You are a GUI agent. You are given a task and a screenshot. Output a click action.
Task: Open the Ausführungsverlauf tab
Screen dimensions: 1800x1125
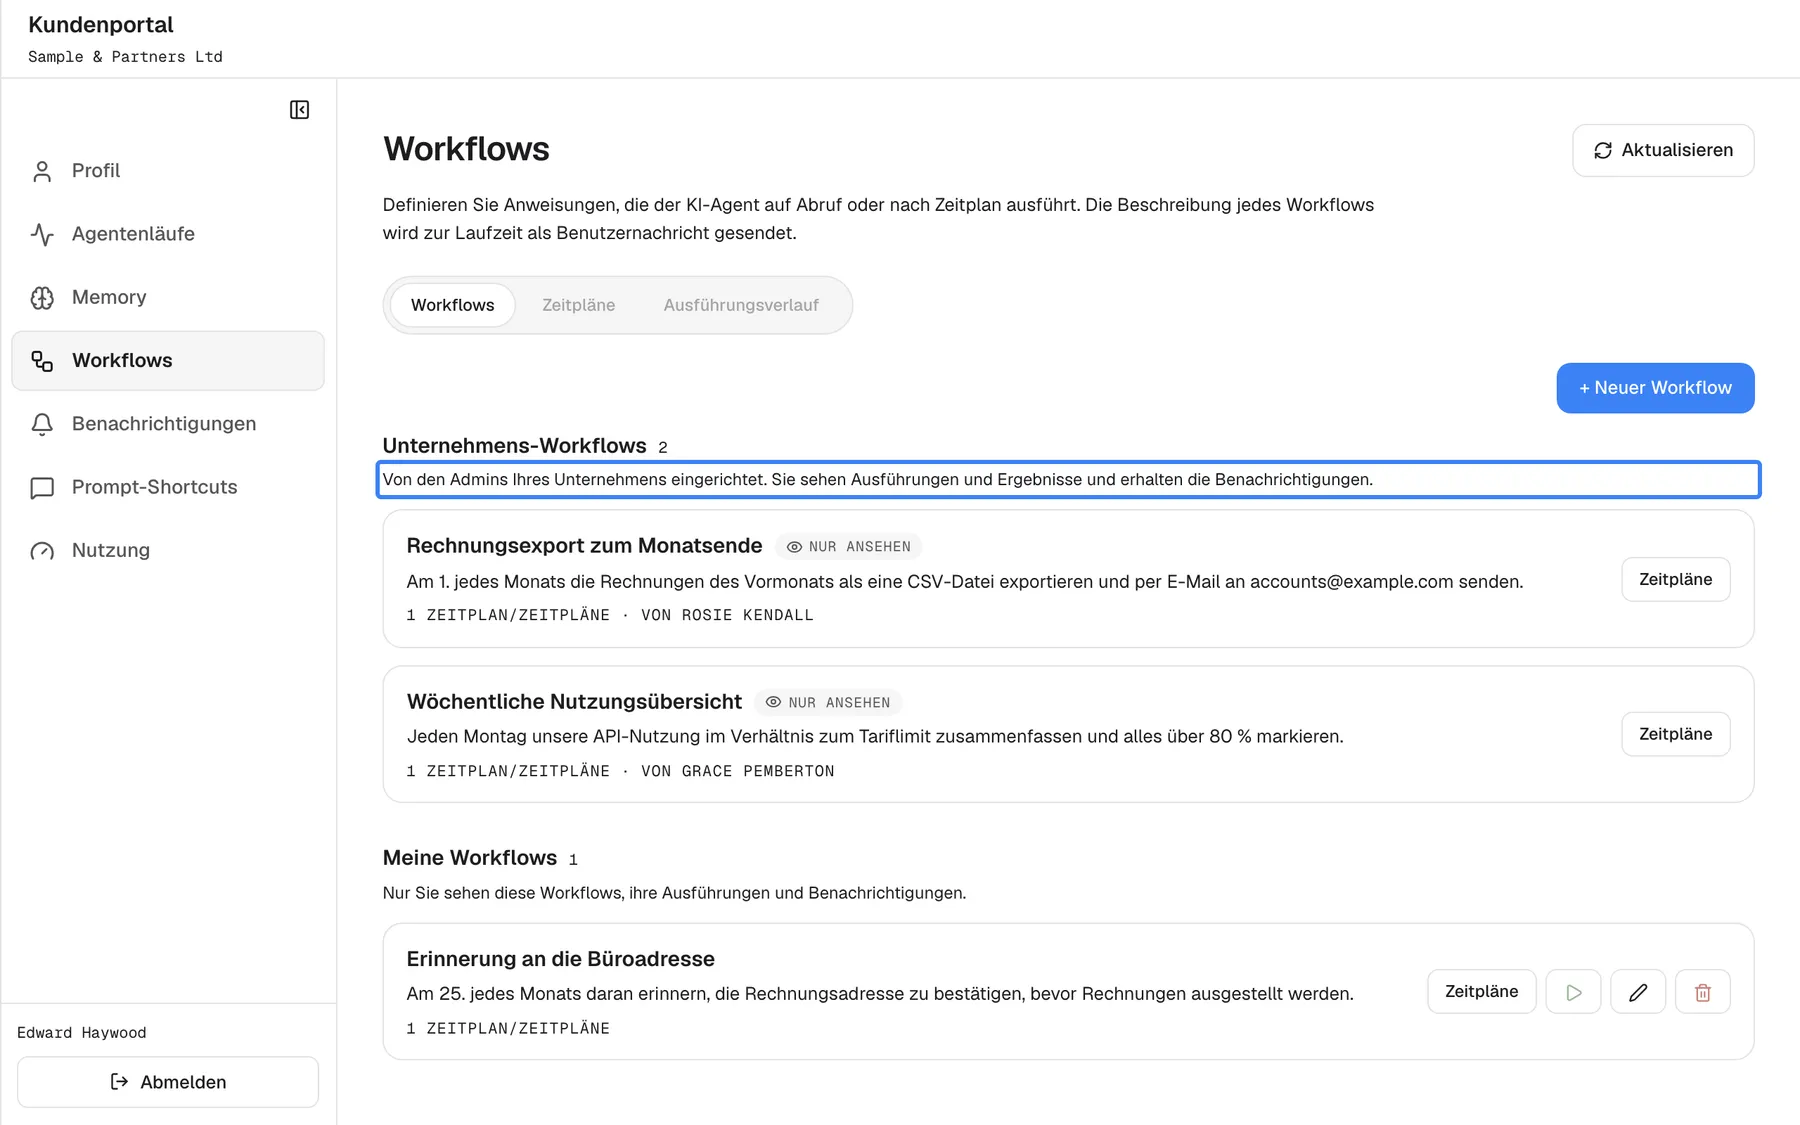click(741, 305)
